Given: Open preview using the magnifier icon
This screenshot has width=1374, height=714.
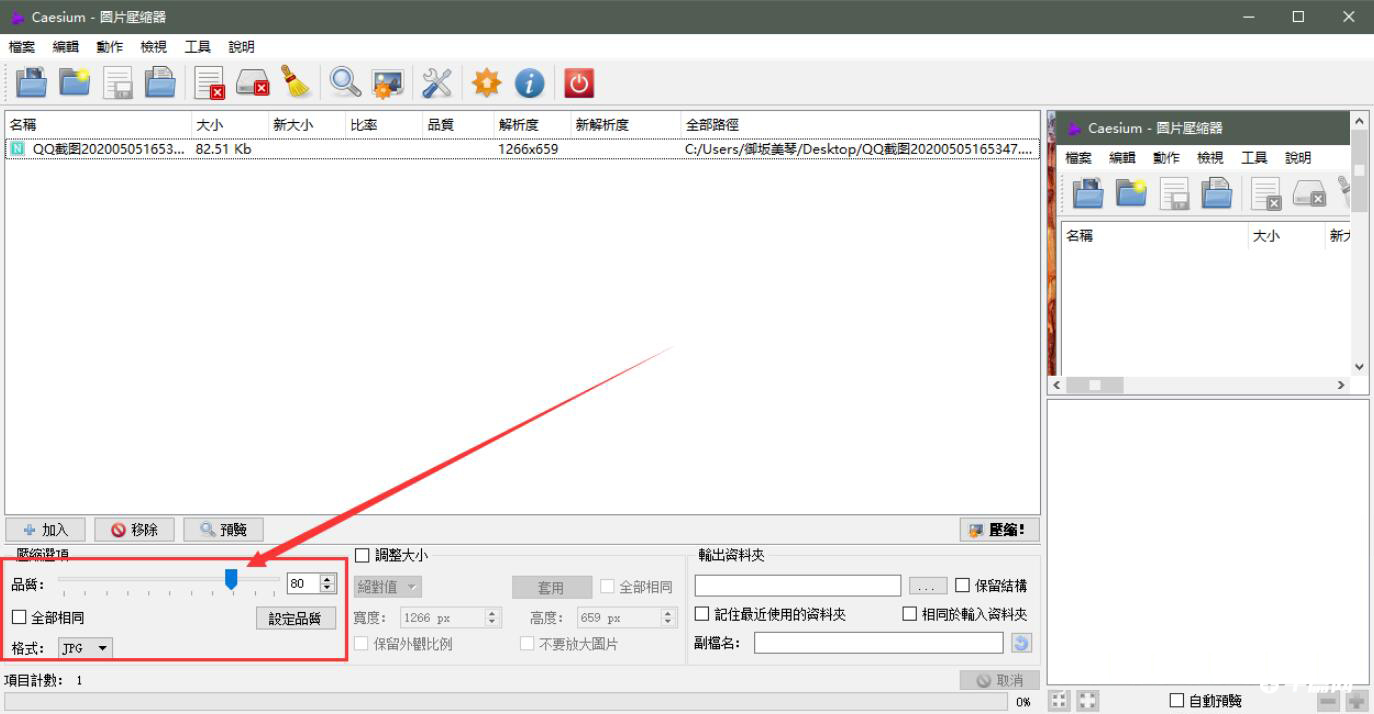Looking at the screenshot, I should pyautogui.click(x=345, y=83).
